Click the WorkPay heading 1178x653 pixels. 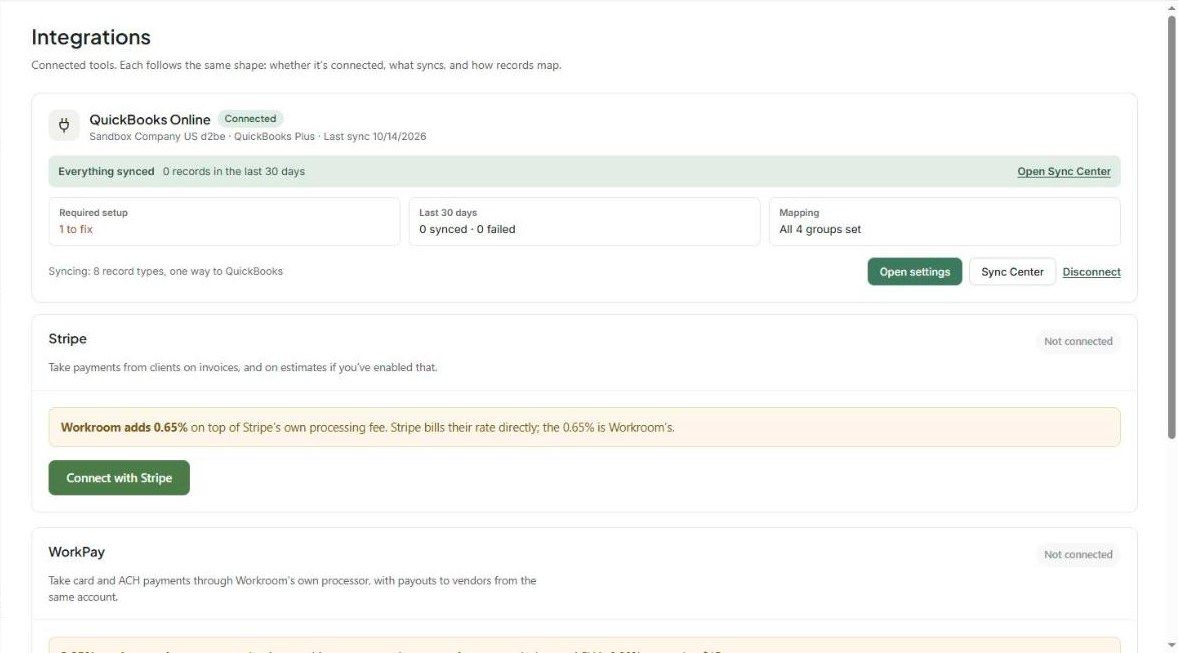coord(77,552)
